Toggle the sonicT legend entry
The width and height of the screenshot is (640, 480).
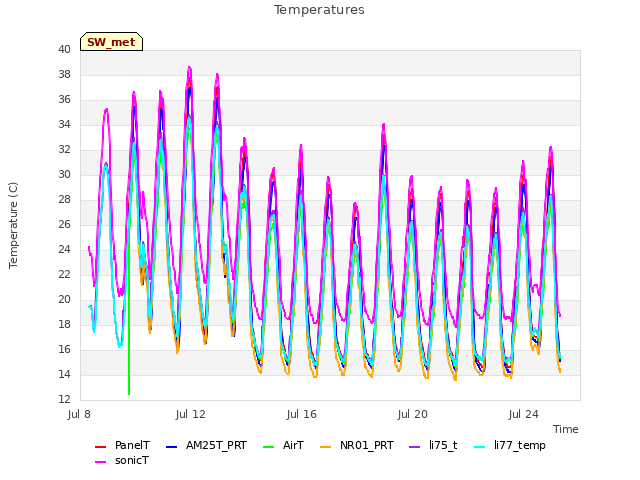pyautogui.click(x=122, y=460)
